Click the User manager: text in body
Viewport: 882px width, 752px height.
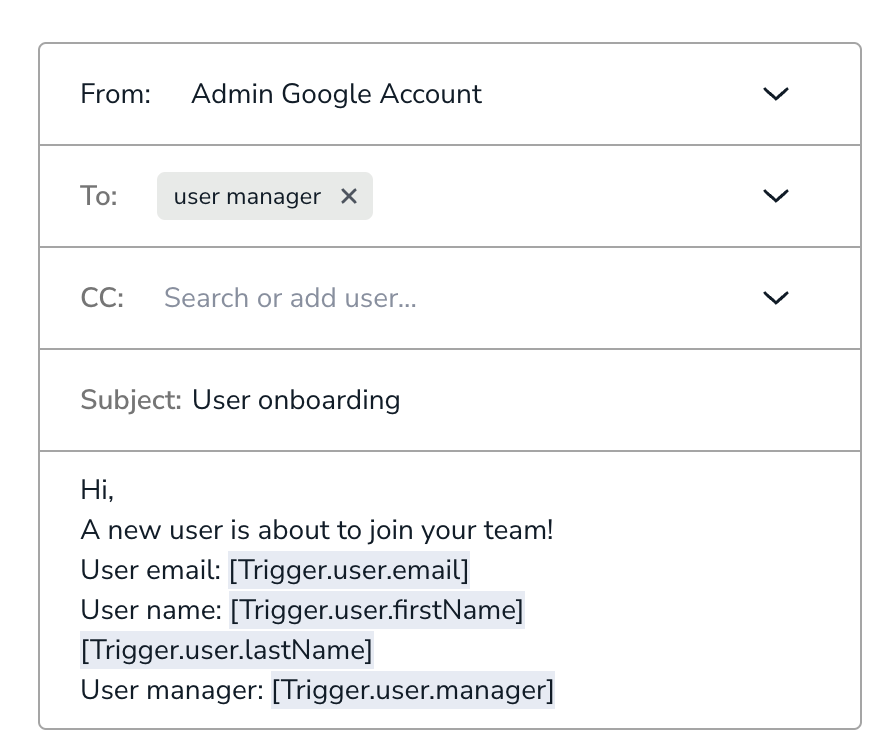point(172,690)
